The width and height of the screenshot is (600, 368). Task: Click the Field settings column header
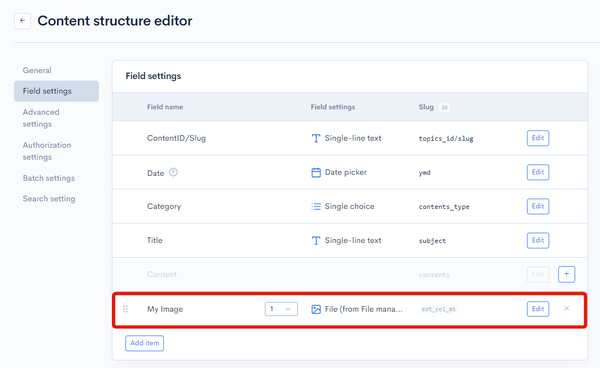coord(333,107)
